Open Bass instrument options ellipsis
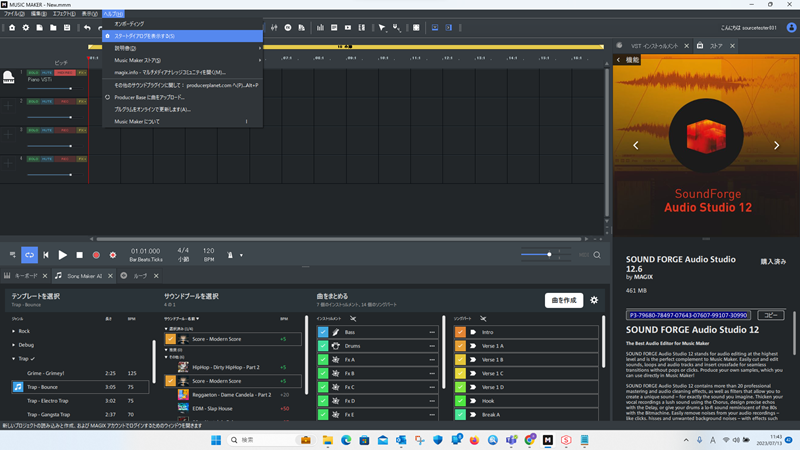Image resolution: width=800 pixels, height=450 pixels. click(x=432, y=332)
